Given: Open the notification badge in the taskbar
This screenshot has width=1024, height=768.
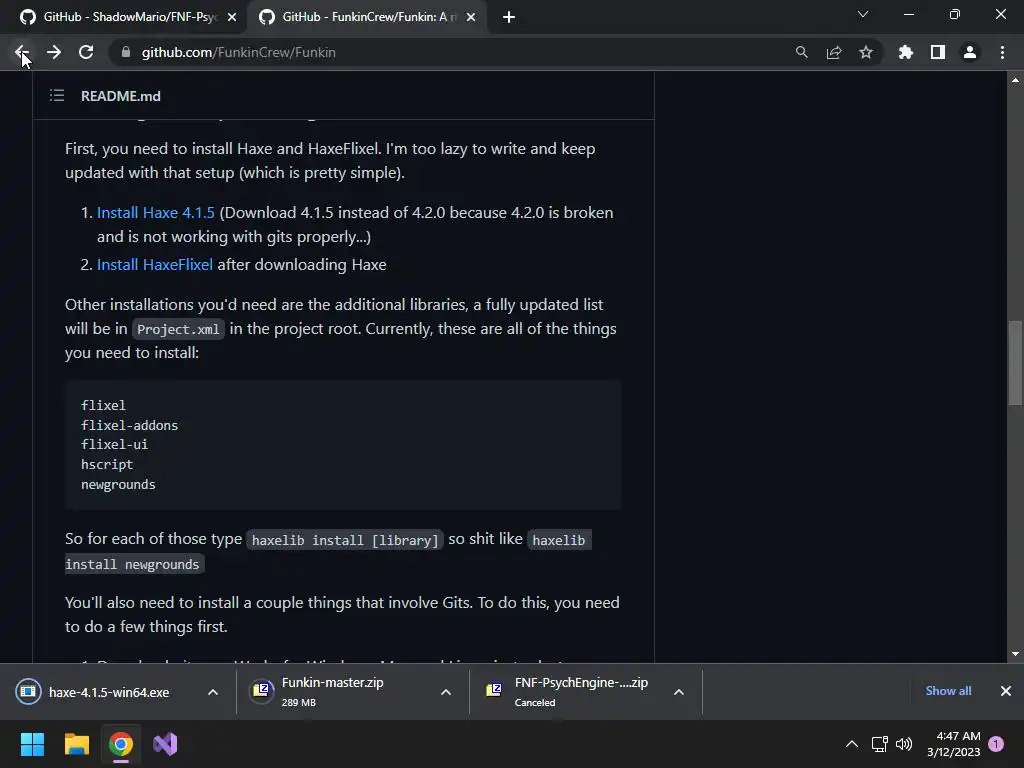Looking at the screenshot, I should point(996,744).
